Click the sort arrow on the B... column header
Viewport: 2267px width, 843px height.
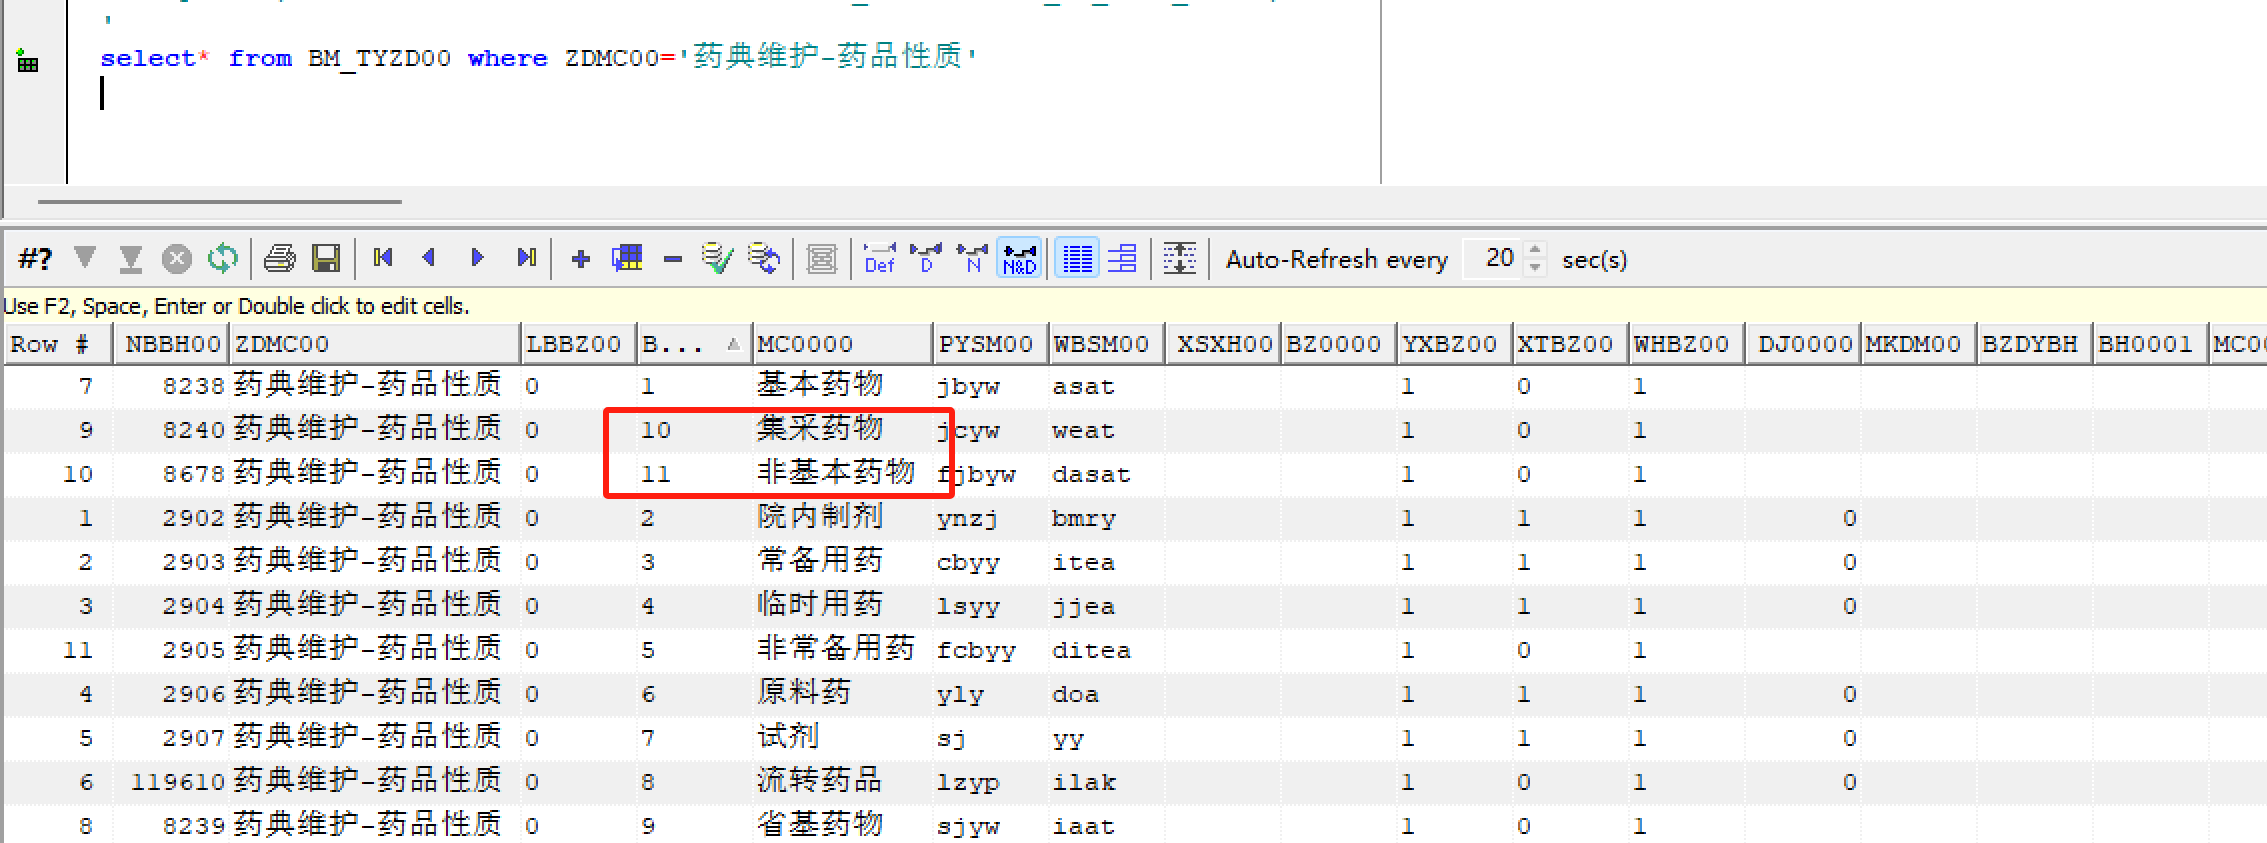[733, 344]
